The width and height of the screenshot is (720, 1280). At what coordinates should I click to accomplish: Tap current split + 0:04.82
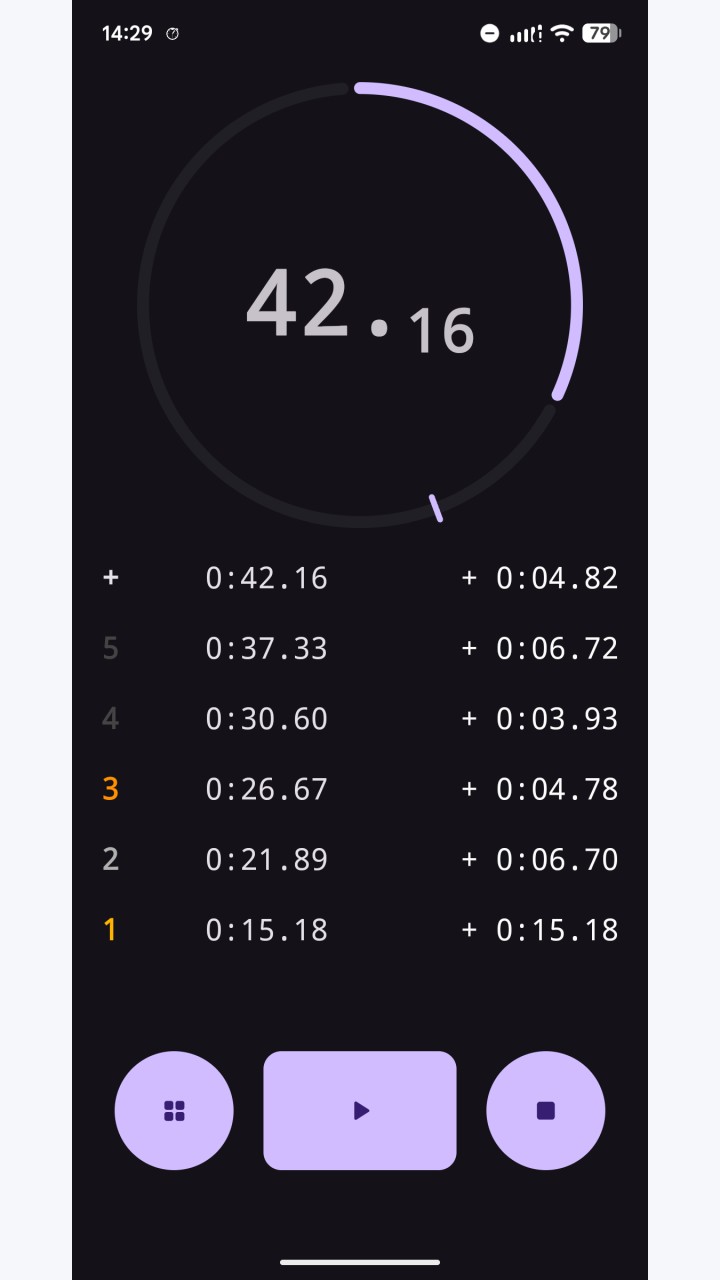[540, 578]
